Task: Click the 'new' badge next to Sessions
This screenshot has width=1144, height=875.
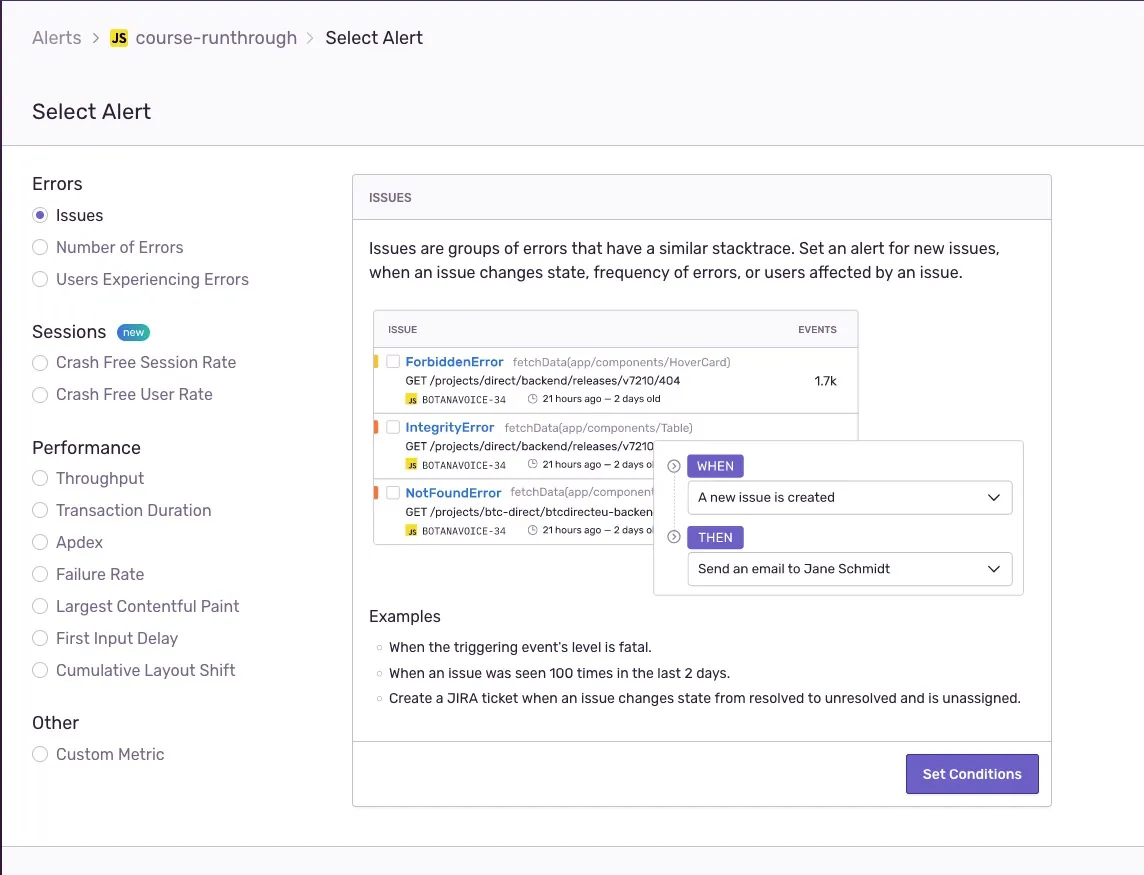Action: (134, 333)
